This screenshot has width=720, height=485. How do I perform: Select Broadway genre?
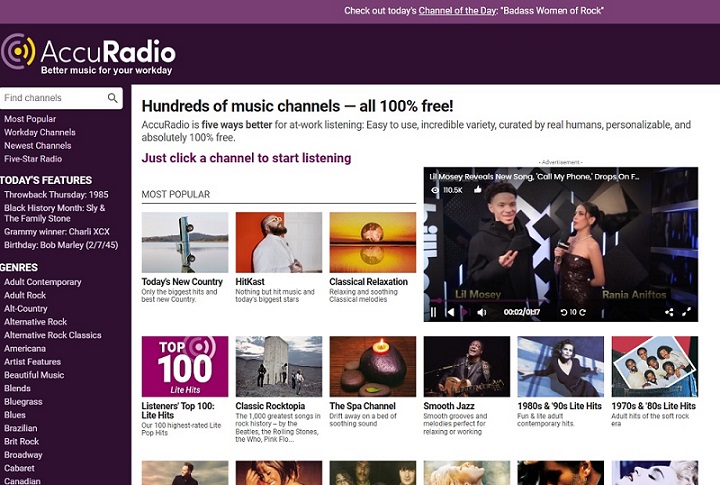coord(23,455)
